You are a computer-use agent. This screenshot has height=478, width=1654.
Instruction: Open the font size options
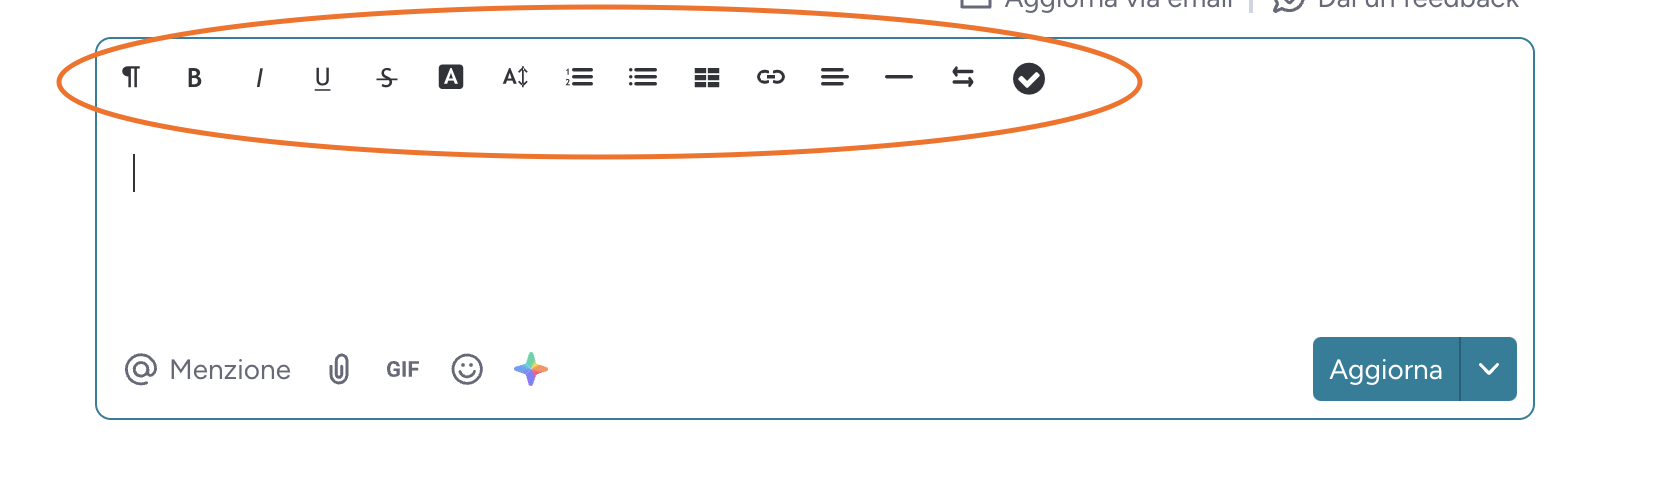pyautogui.click(x=515, y=77)
